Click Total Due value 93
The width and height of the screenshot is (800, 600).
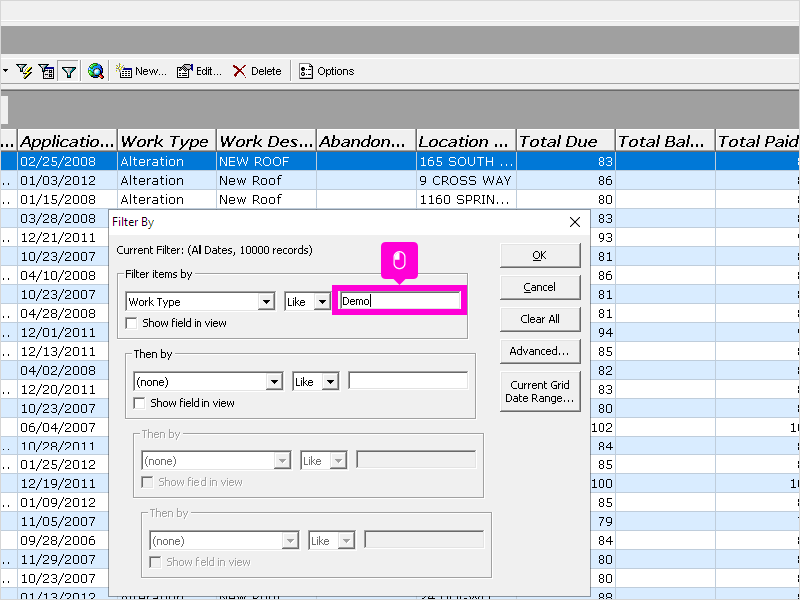(603, 237)
